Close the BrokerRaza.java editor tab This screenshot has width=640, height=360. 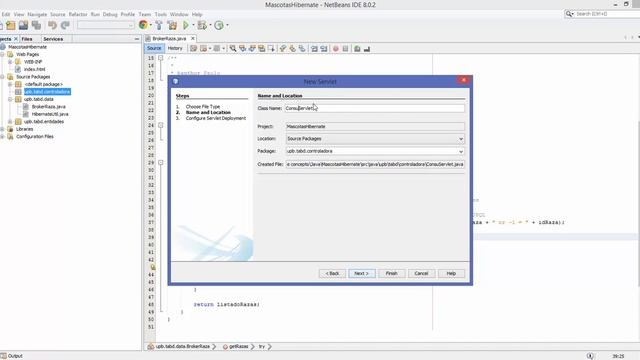coord(193,38)
